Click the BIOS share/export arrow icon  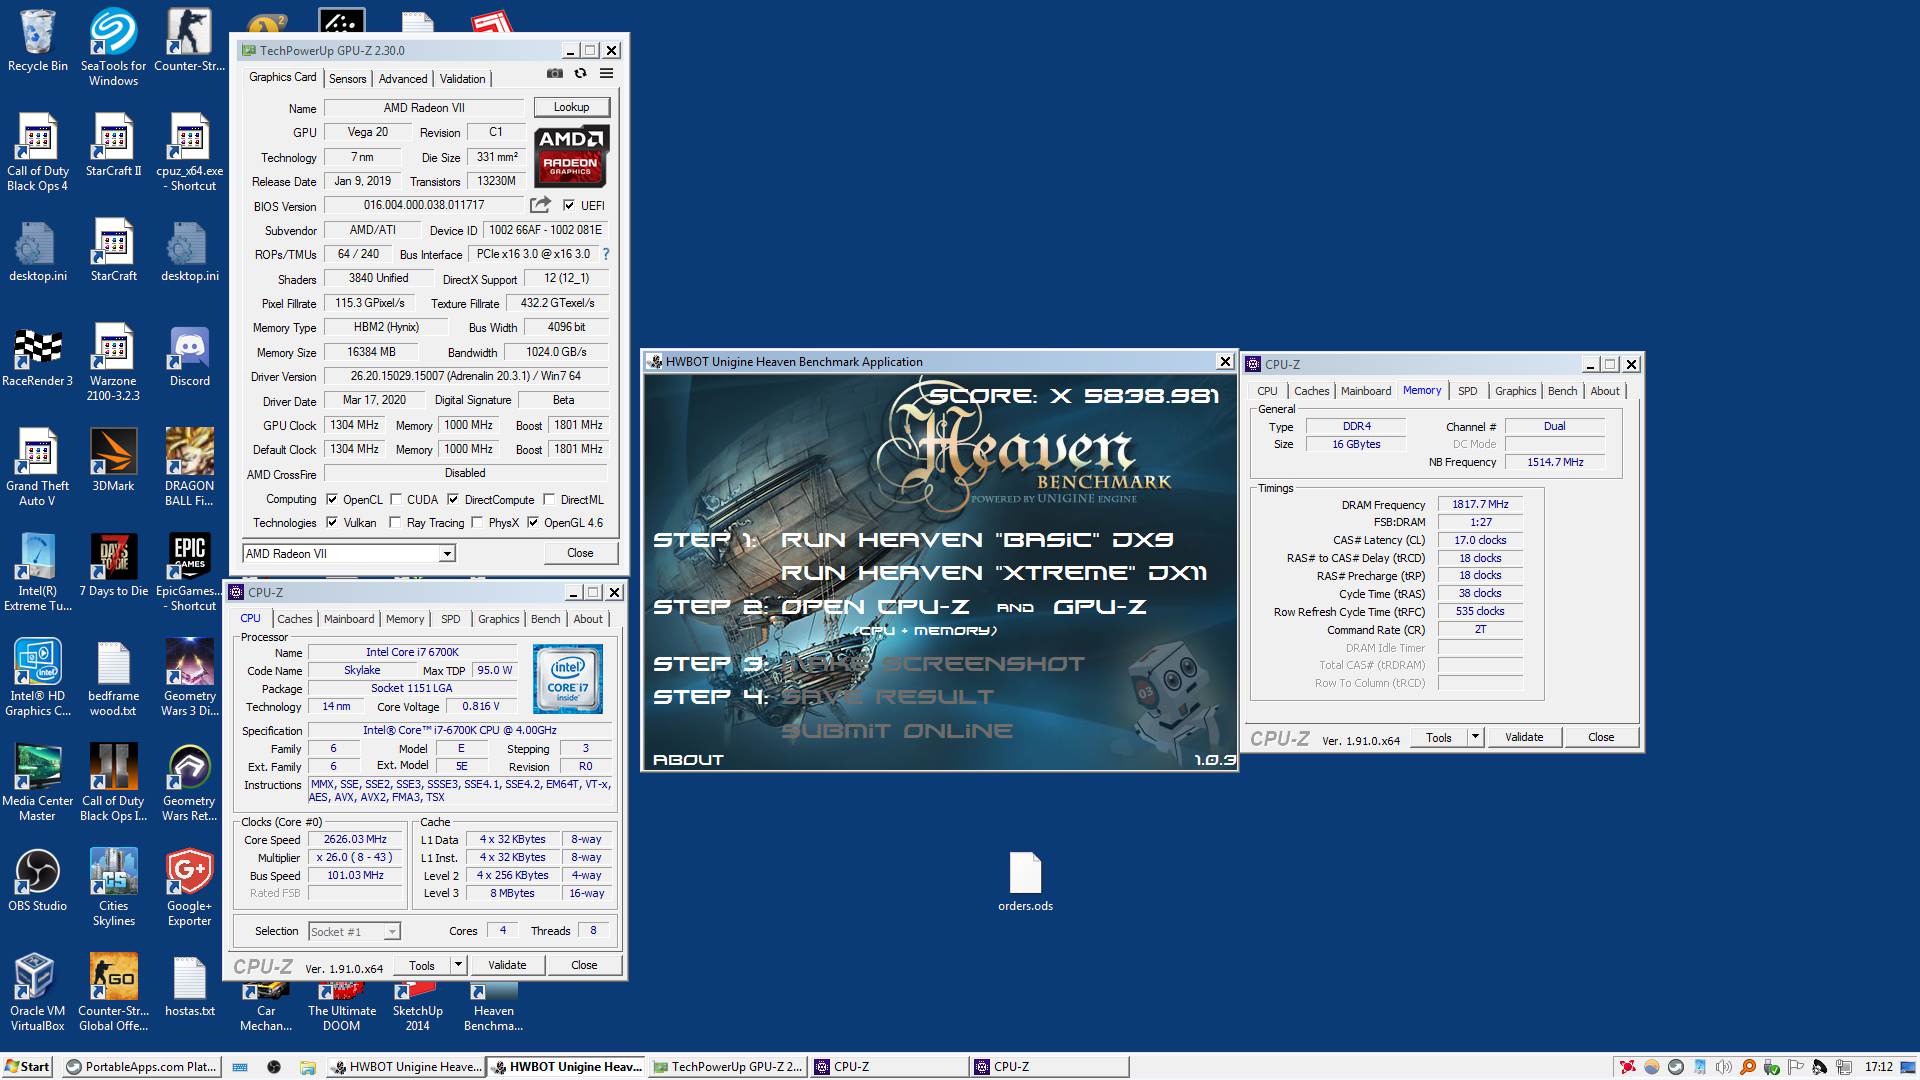pyautogui.click(x=540, y=205)
